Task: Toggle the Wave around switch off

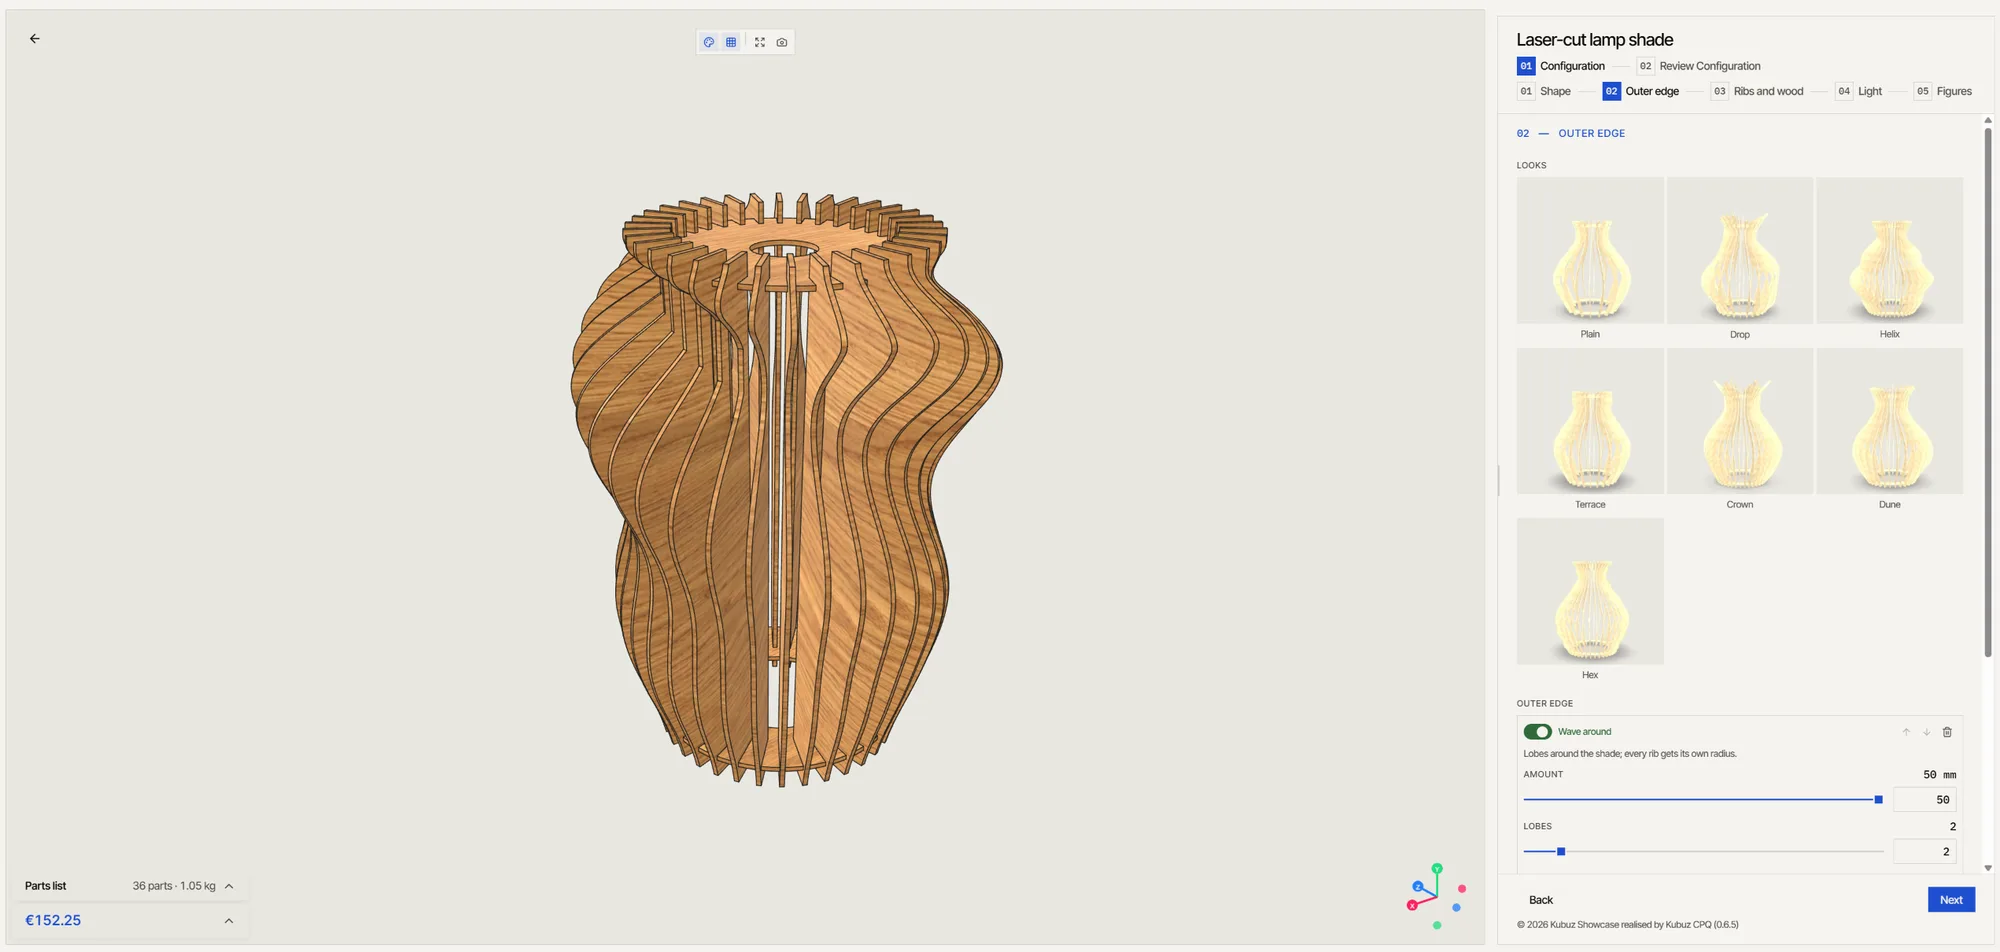Action: pyautogui.click(x=1538, y=732)
